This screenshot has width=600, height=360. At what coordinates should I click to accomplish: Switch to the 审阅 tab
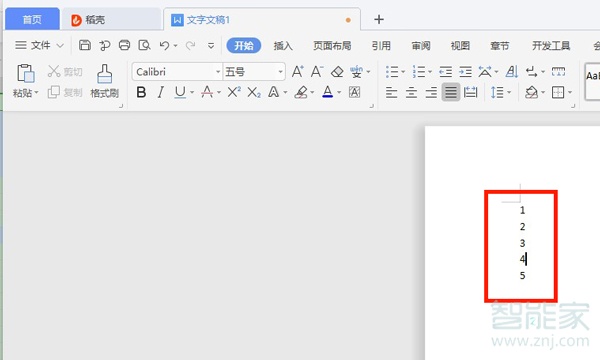tap(421, 46)
